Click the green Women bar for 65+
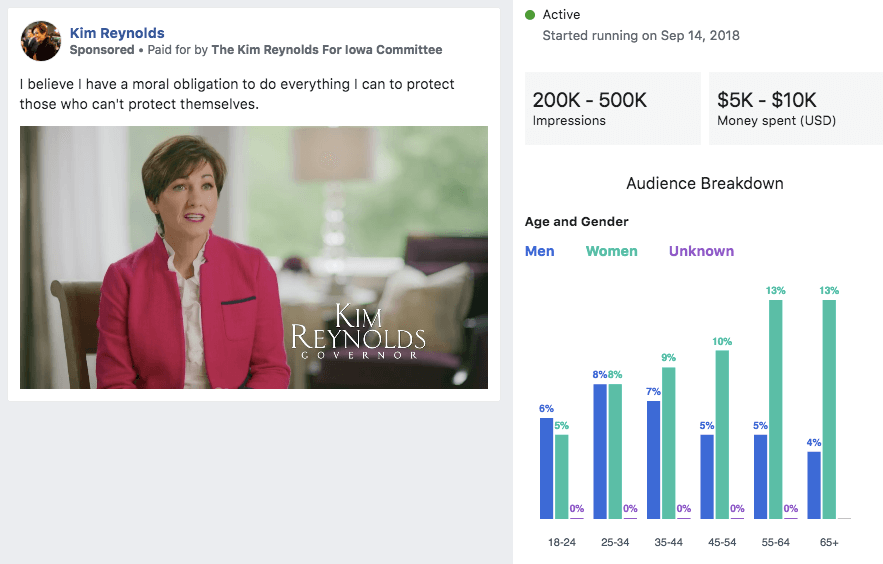The height and width of the screenshot is (564, 883). (x=829, y=409)
